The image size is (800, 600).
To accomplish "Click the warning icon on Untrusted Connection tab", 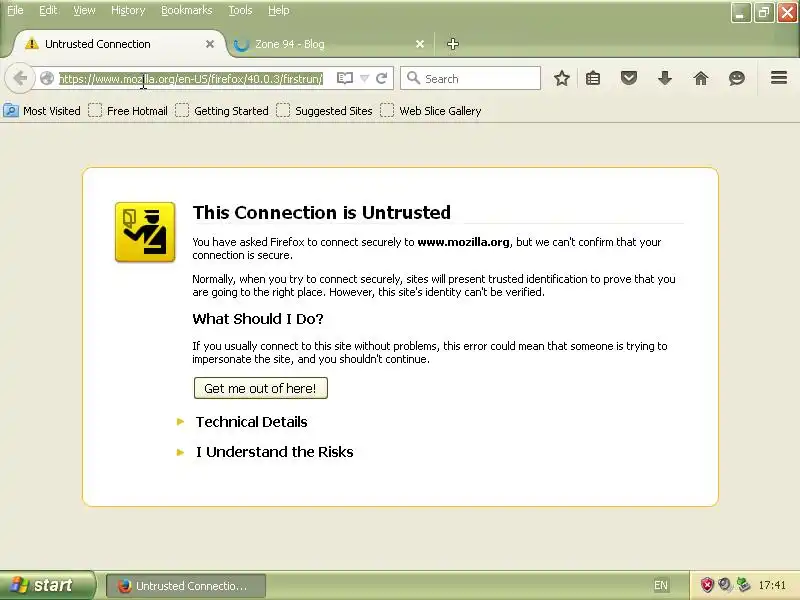I will click(32, 44).
